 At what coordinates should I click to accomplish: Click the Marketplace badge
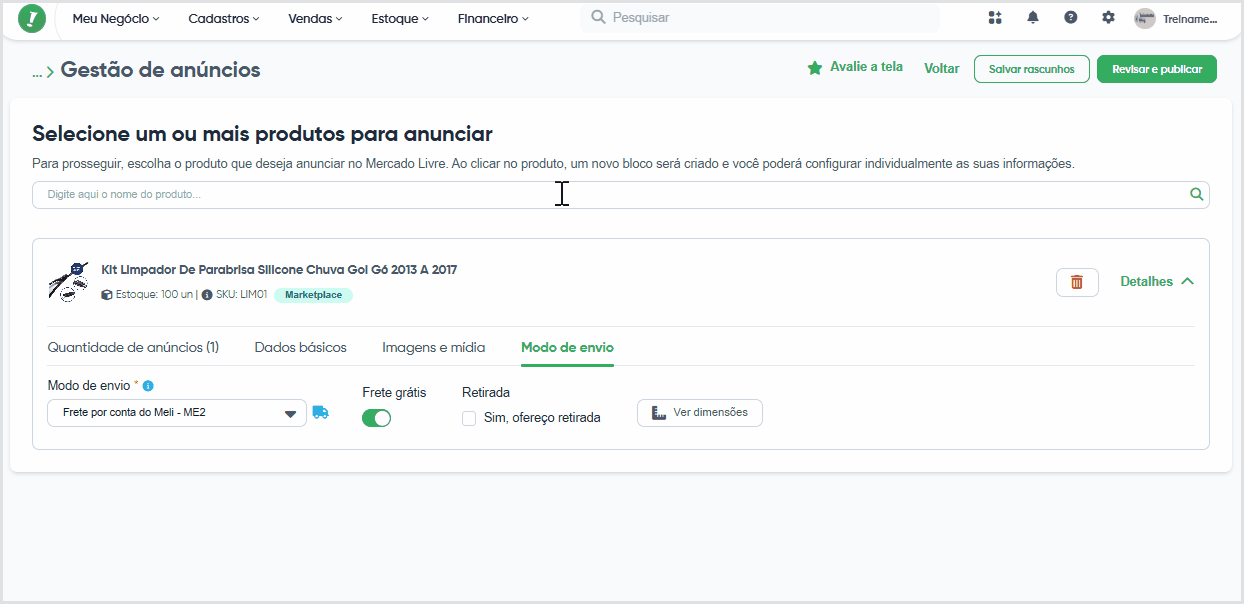[x=313, y=295]
